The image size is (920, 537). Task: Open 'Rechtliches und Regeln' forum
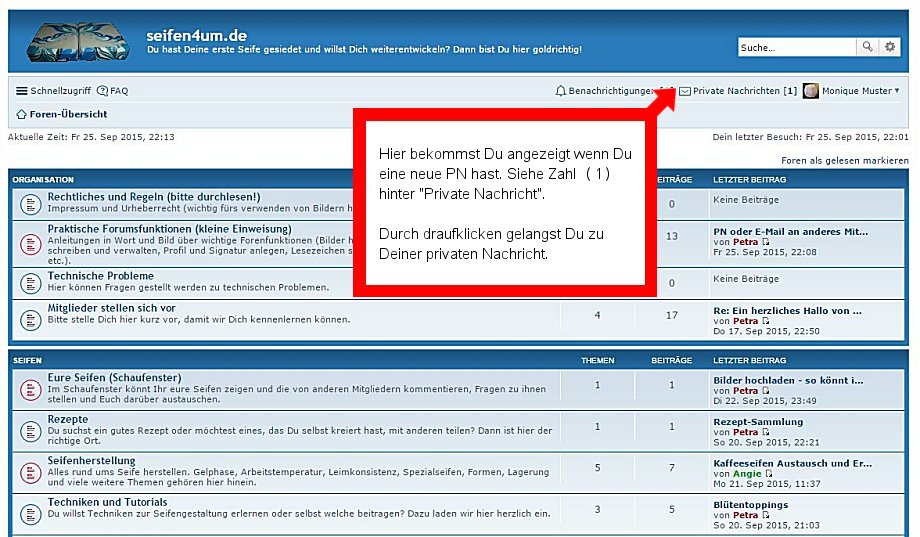pos(153,197)
